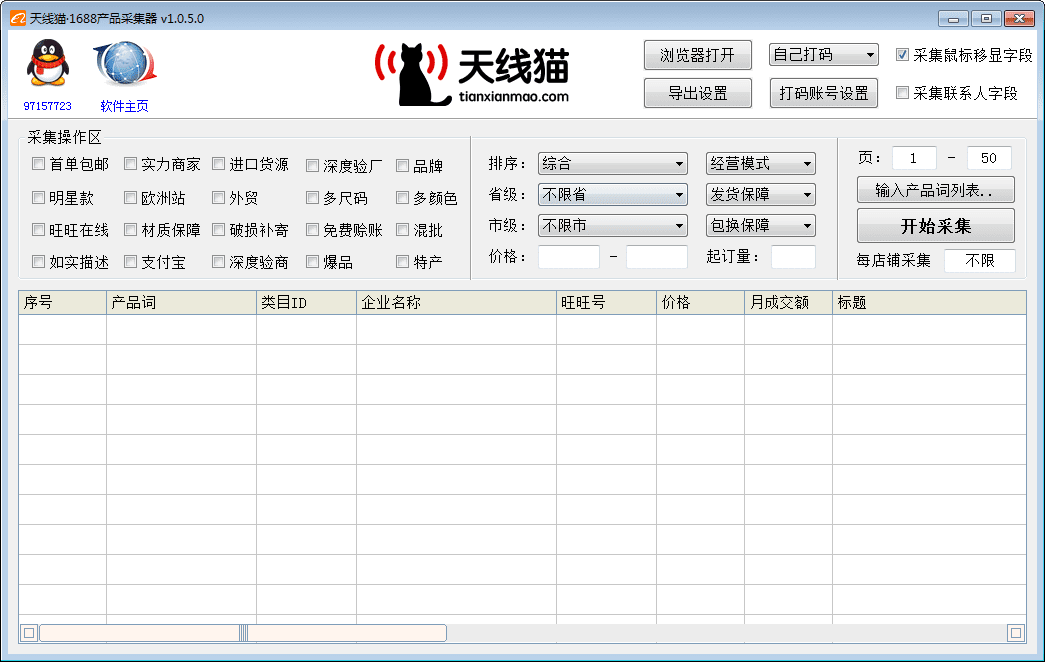Open the 97157723 QQ link
Viewport: 1045px width, 662px height.
pos(47,106)
